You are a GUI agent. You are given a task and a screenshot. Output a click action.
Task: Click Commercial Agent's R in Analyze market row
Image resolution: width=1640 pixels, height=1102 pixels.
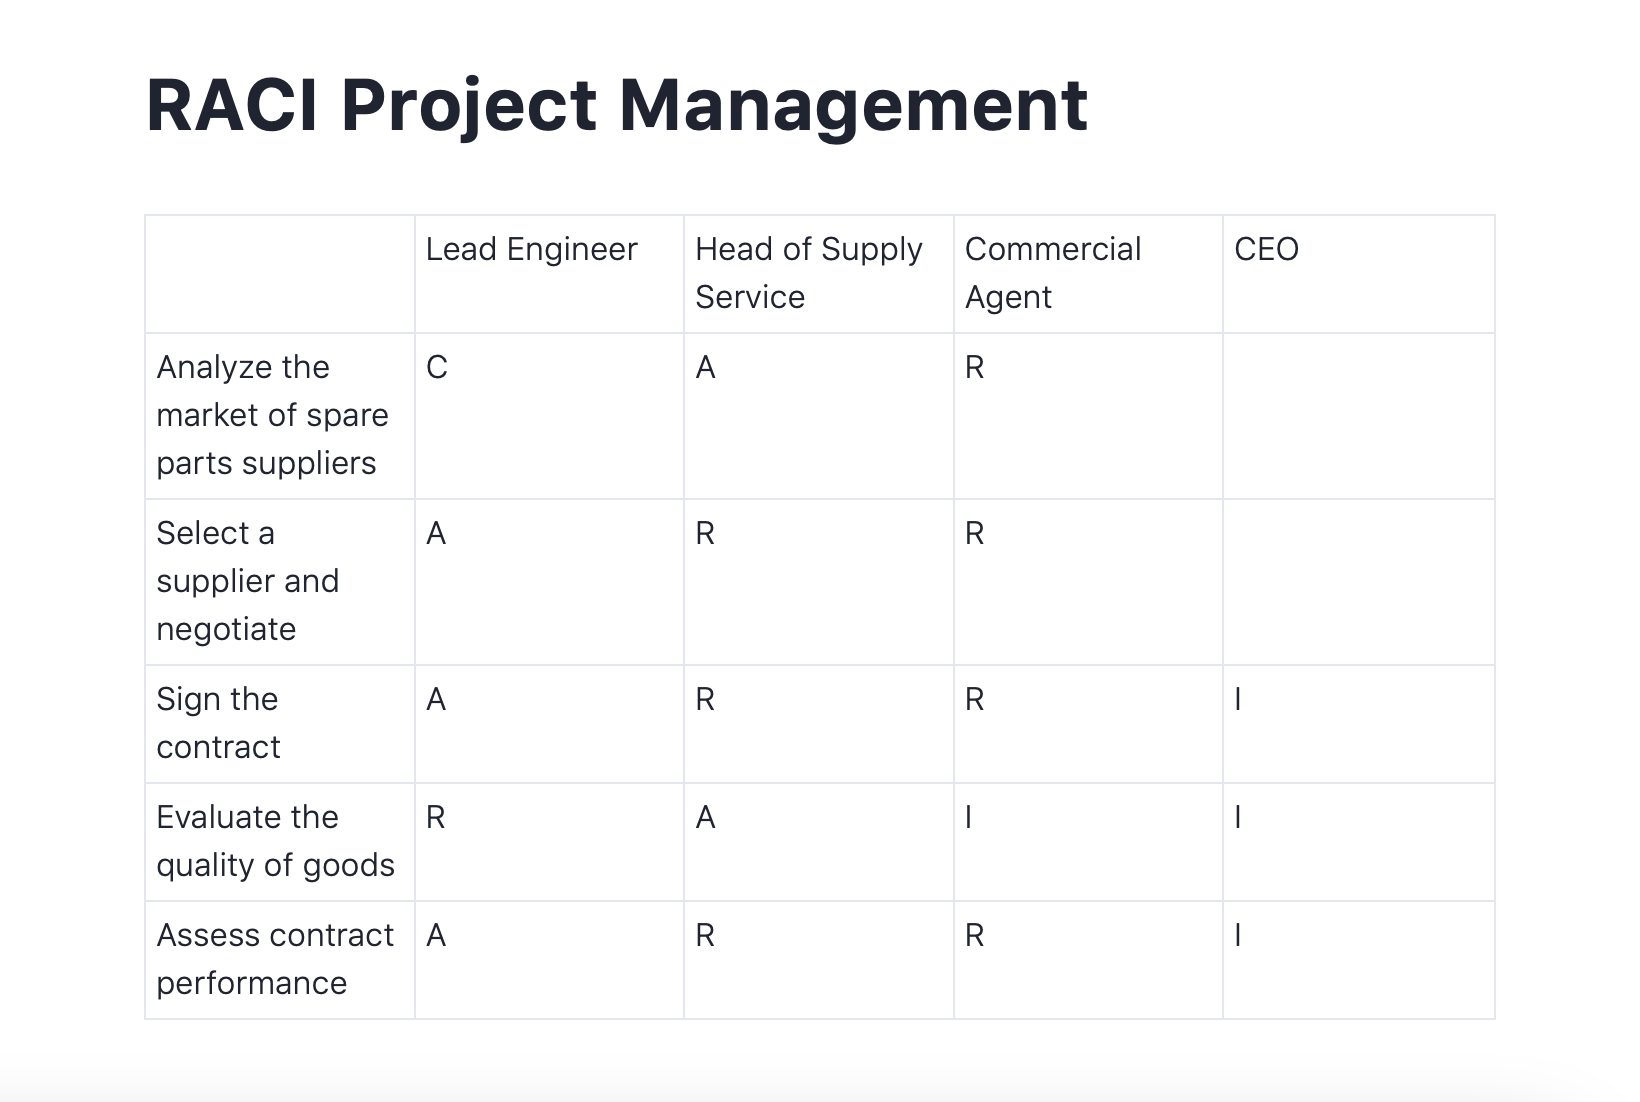pyautogui.click(x=975, y=368)
